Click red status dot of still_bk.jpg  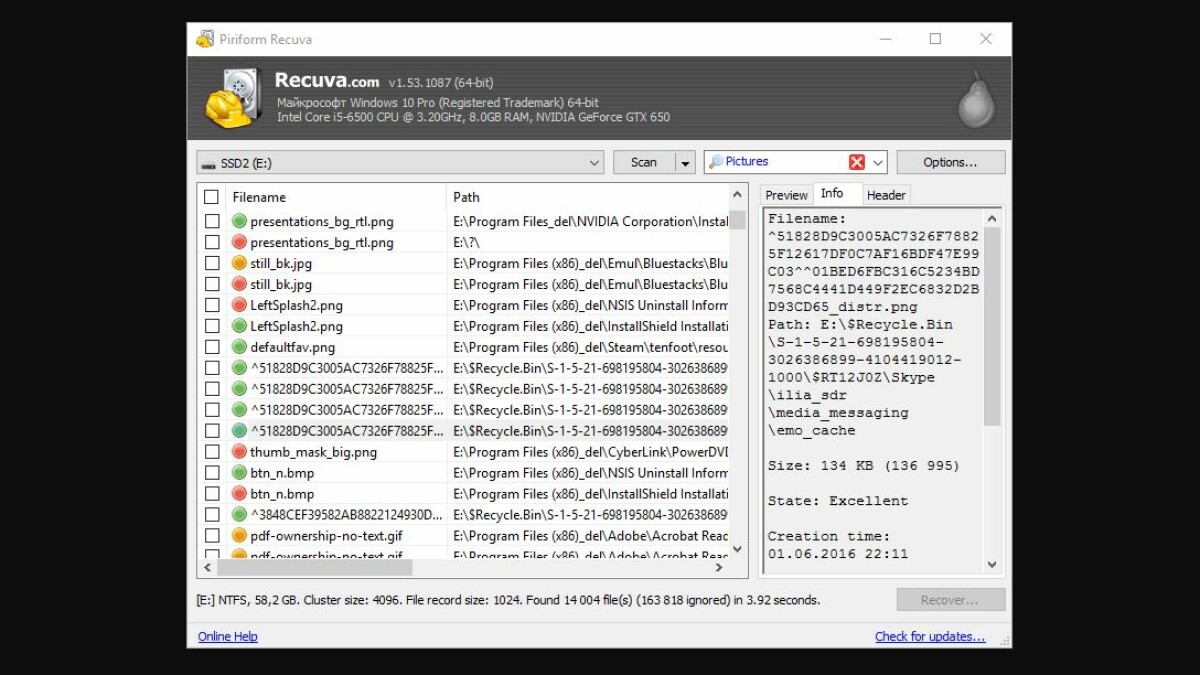pyautogui.click(x=239, y=284)
